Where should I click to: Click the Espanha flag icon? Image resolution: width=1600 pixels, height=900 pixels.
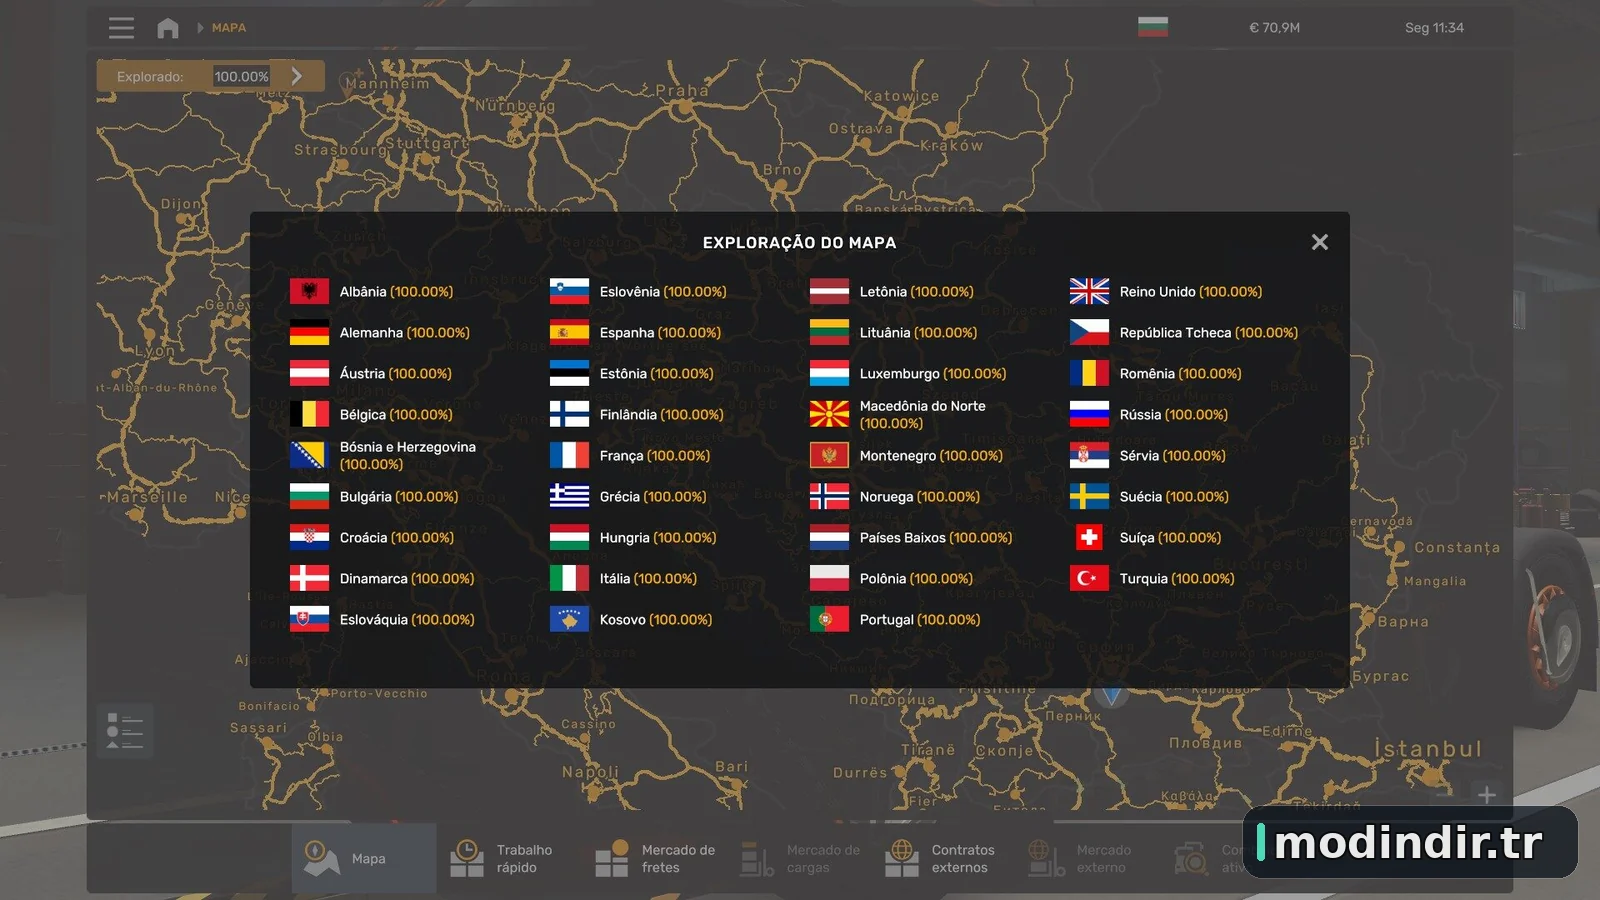[569, 332]
